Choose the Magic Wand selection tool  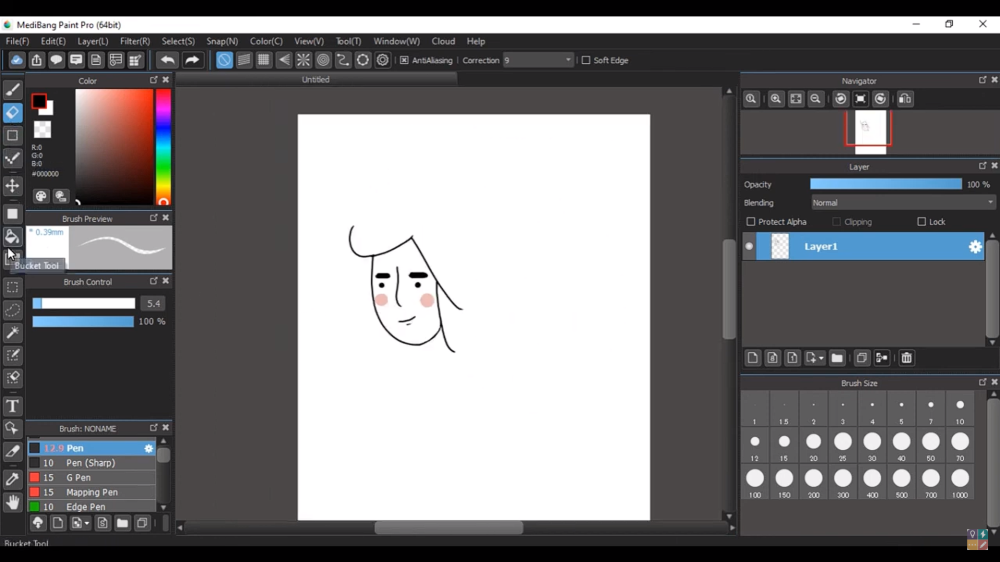coord(13,333)
